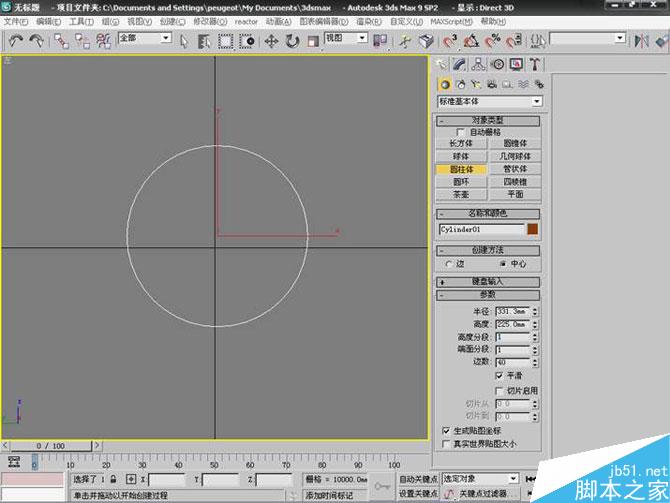This screenshot has height=503, width=670.
Task: Enable the 真实世界贴图大小 checkbox
Action: [446, 444]
